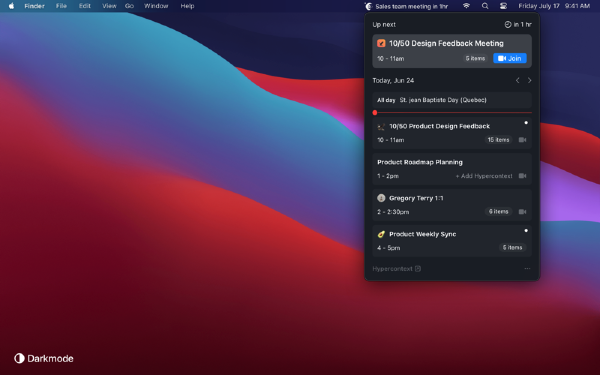Open 6 items badge on Gregory Terry 1:1

coord(498,212)
